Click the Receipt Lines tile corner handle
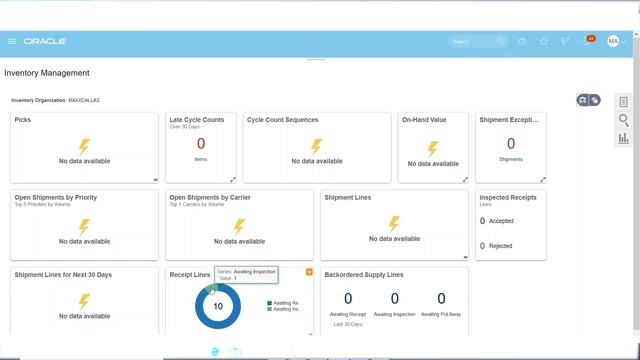 coord(310,334)
